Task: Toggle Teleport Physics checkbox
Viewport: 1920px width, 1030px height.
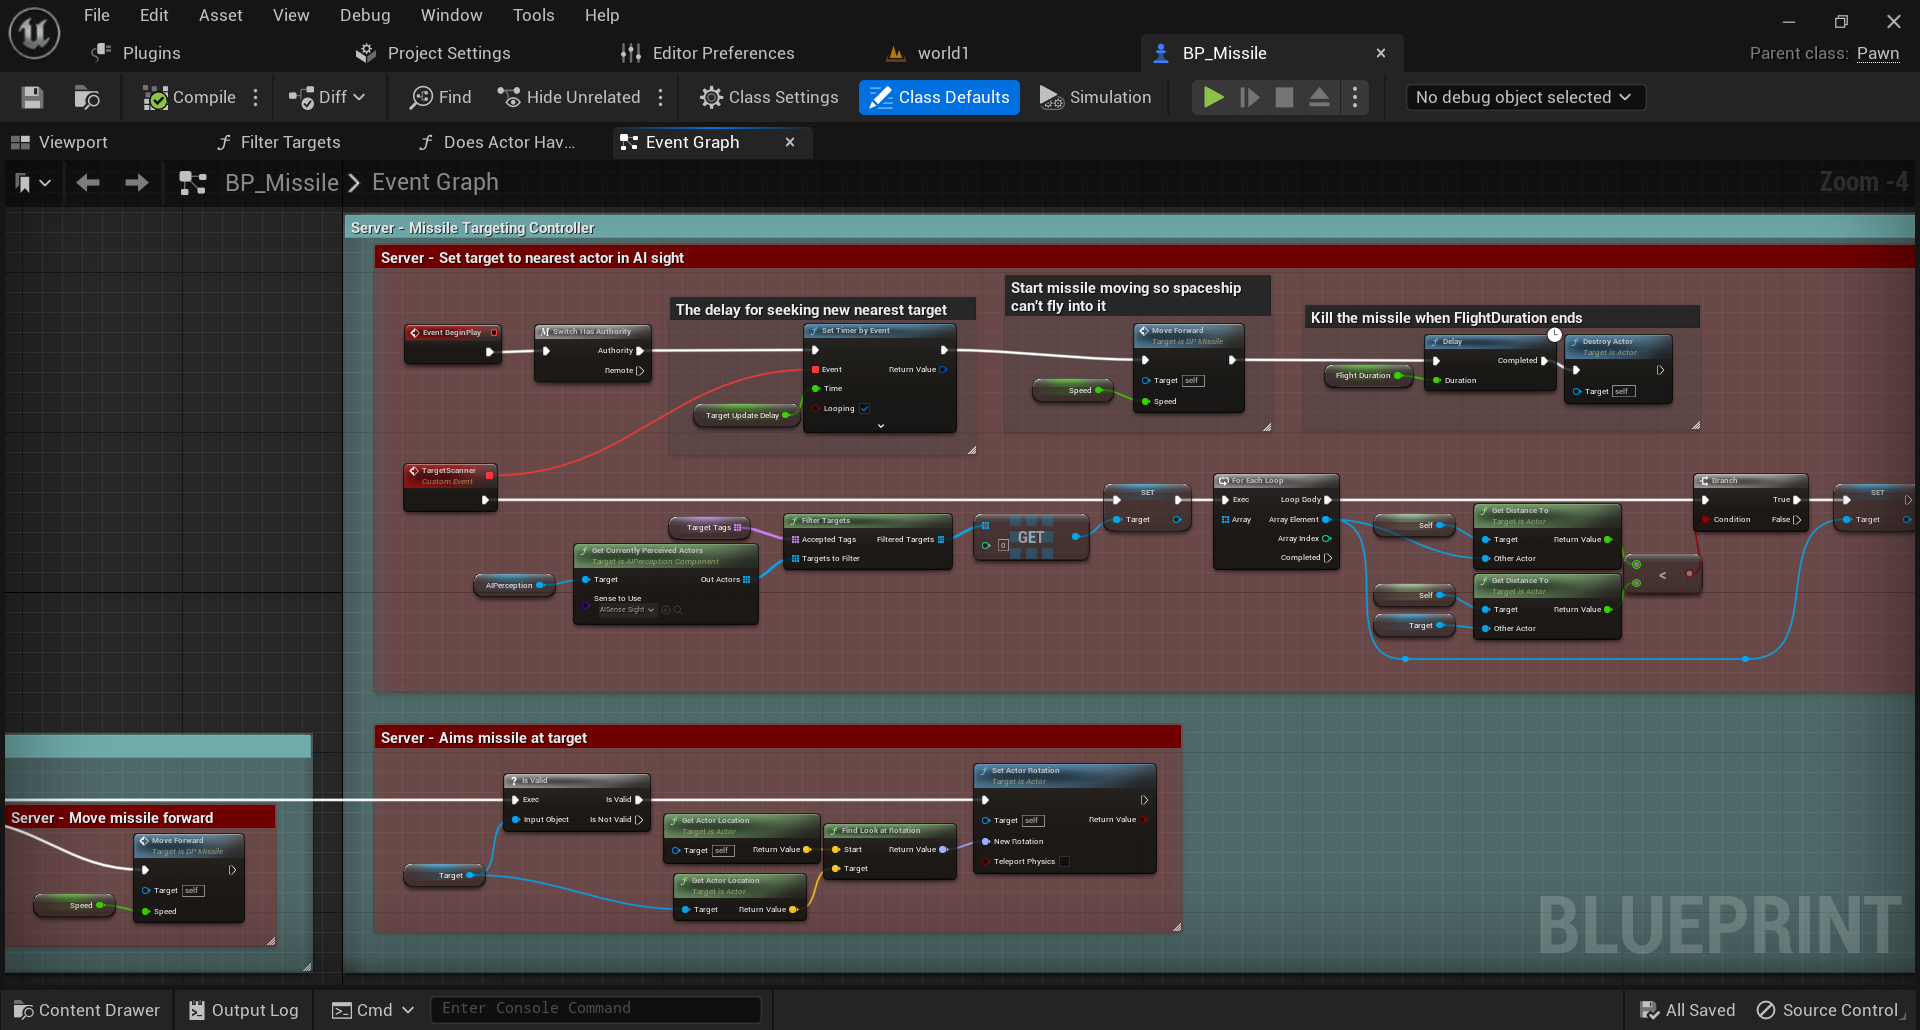Action: pos(1065,861)
